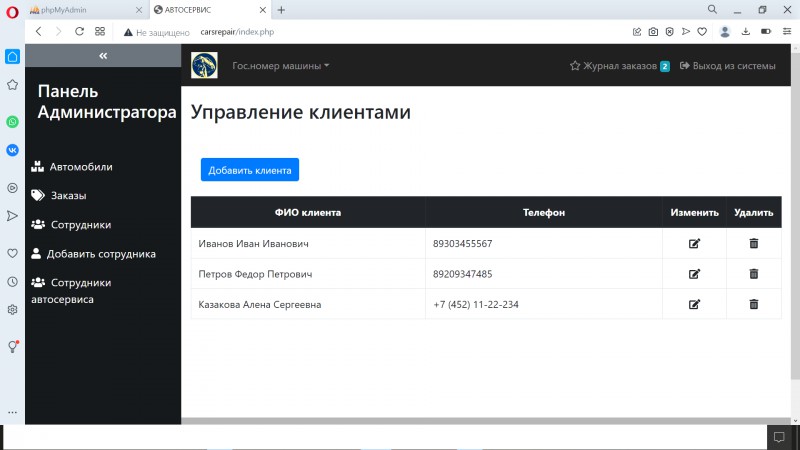Open browser profile account icon

pyautogui.click(x=724, y=32)
